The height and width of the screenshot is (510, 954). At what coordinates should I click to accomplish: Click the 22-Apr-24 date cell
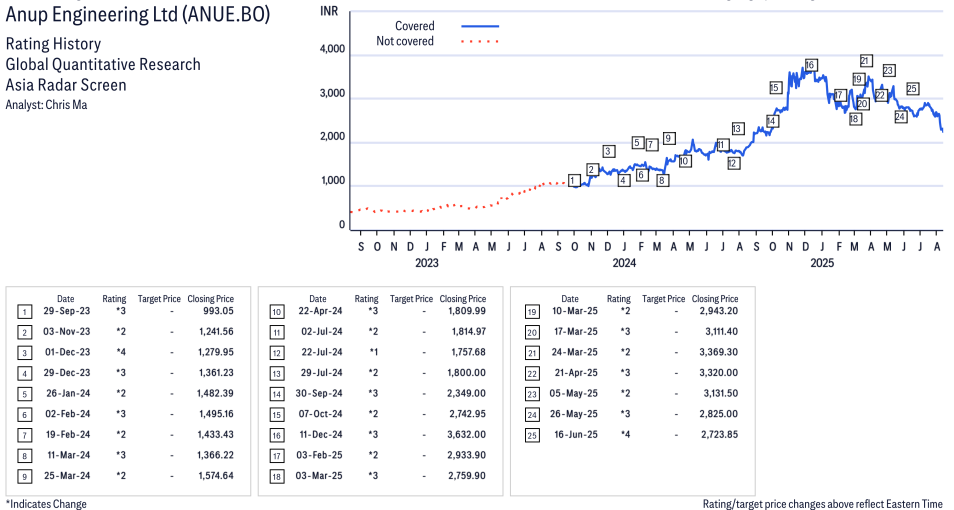pos(321,311)
